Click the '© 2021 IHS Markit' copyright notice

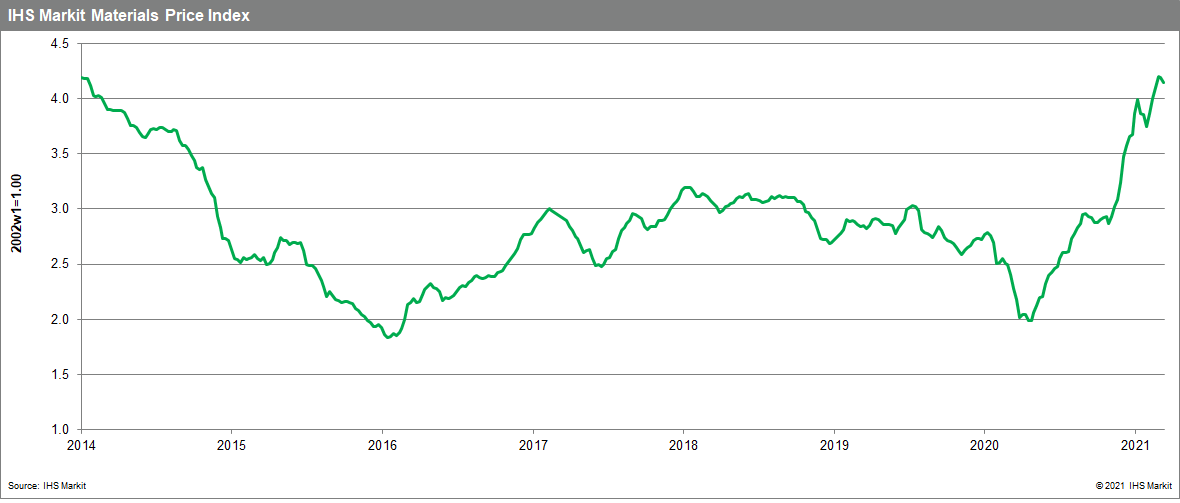(x=1135, y=485)
